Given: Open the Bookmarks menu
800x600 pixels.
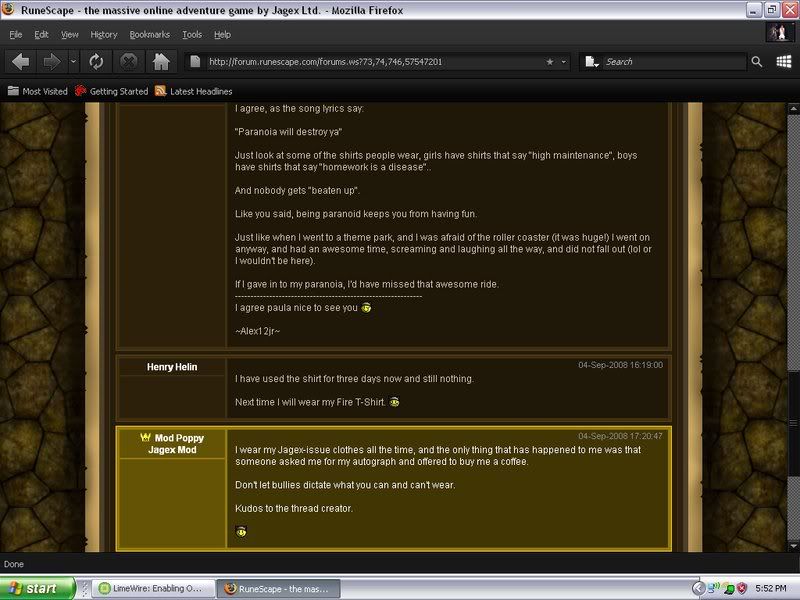Looking at the screenshot, I should [x=149, y=35].
